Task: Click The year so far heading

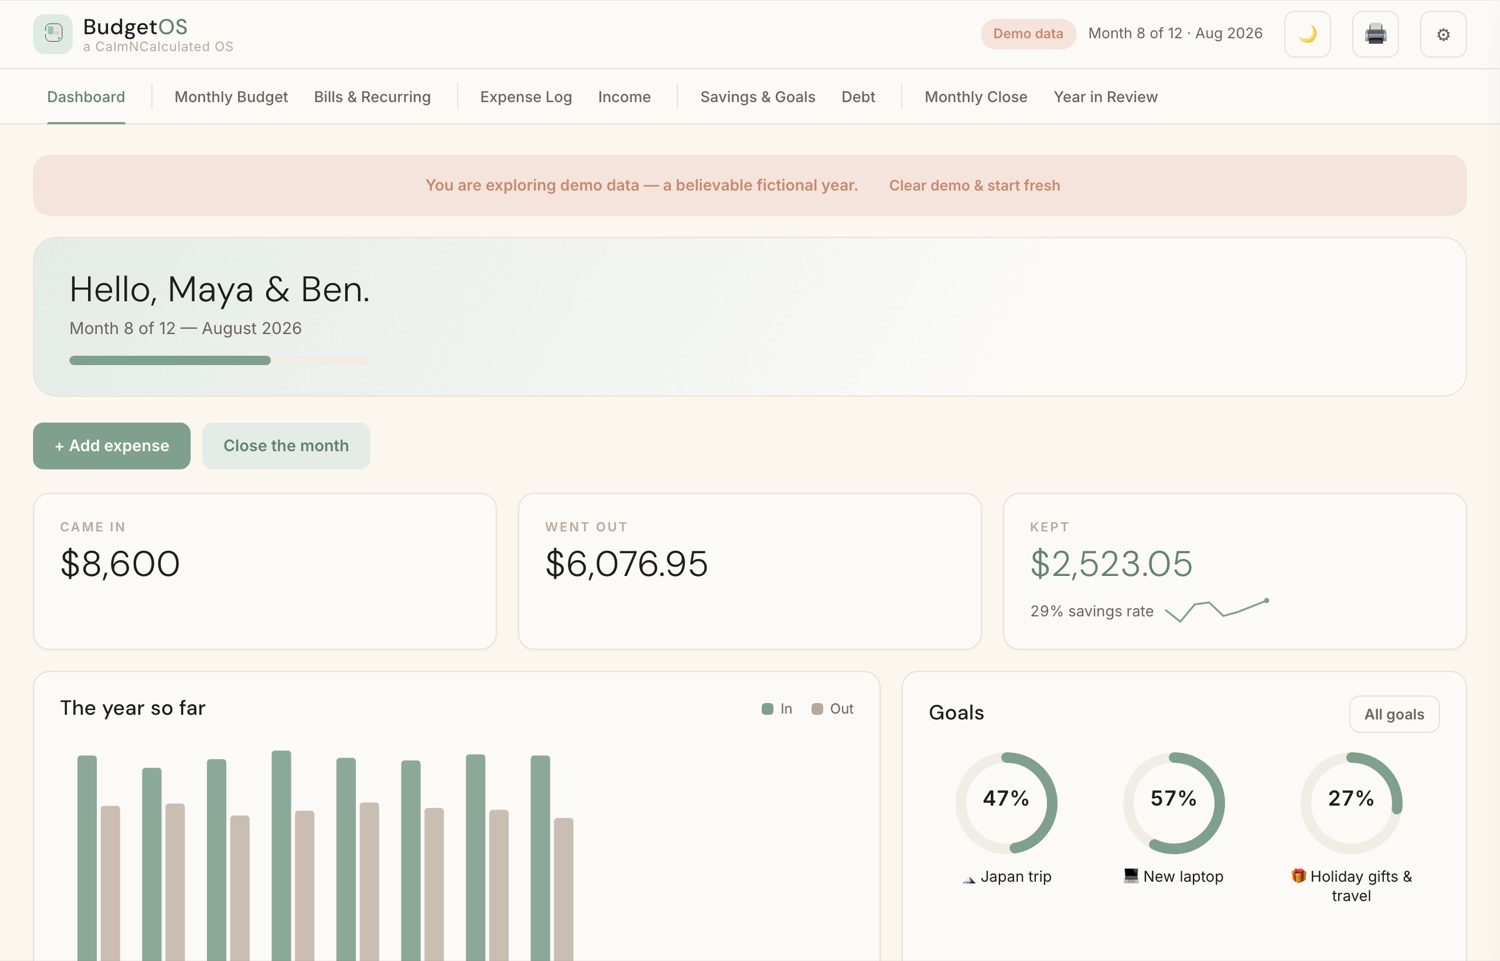Action: (133, 708)
